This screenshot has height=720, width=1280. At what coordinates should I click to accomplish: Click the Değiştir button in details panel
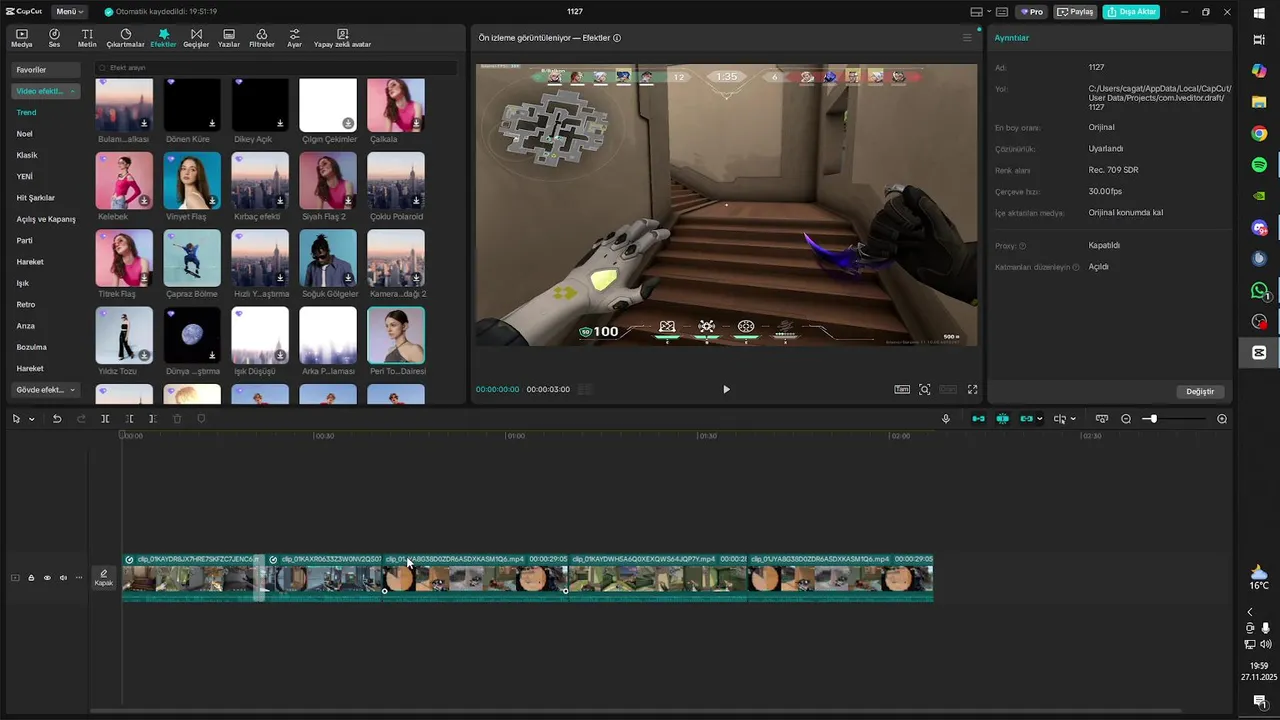[x=1200, y=391]
